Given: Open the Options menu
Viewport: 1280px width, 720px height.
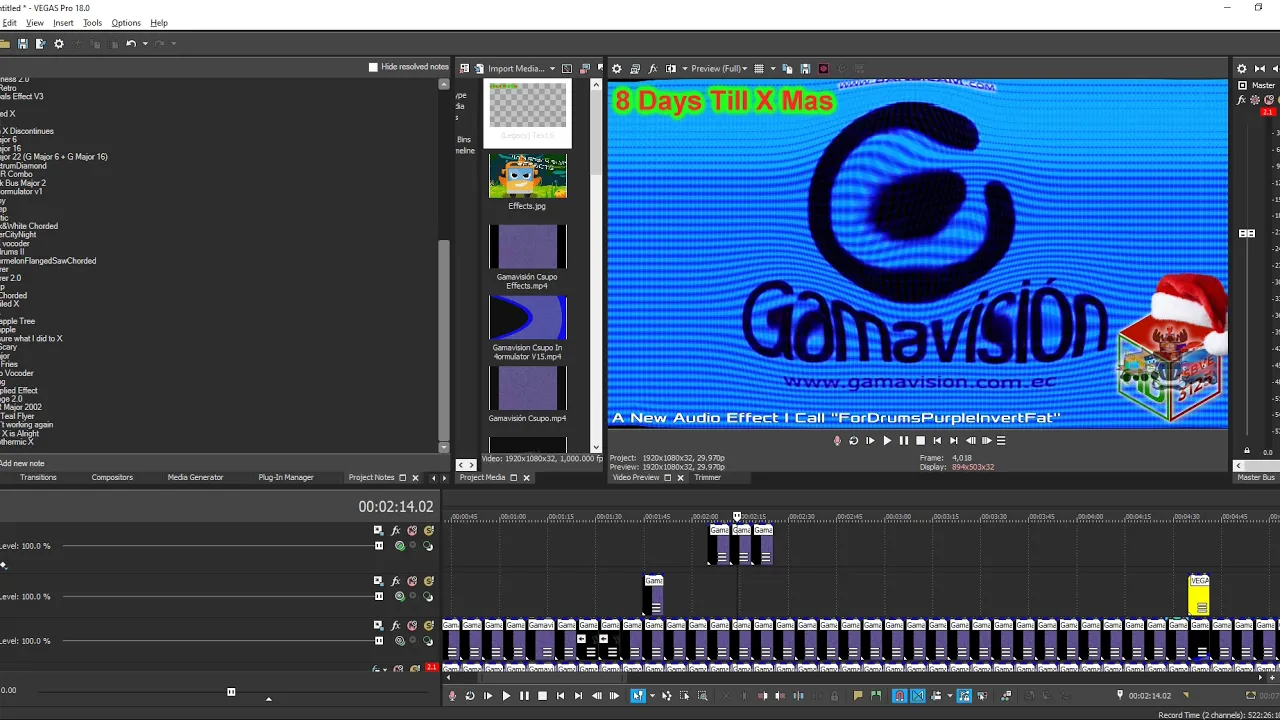Looking at the screenshot, I should (126, 23).
